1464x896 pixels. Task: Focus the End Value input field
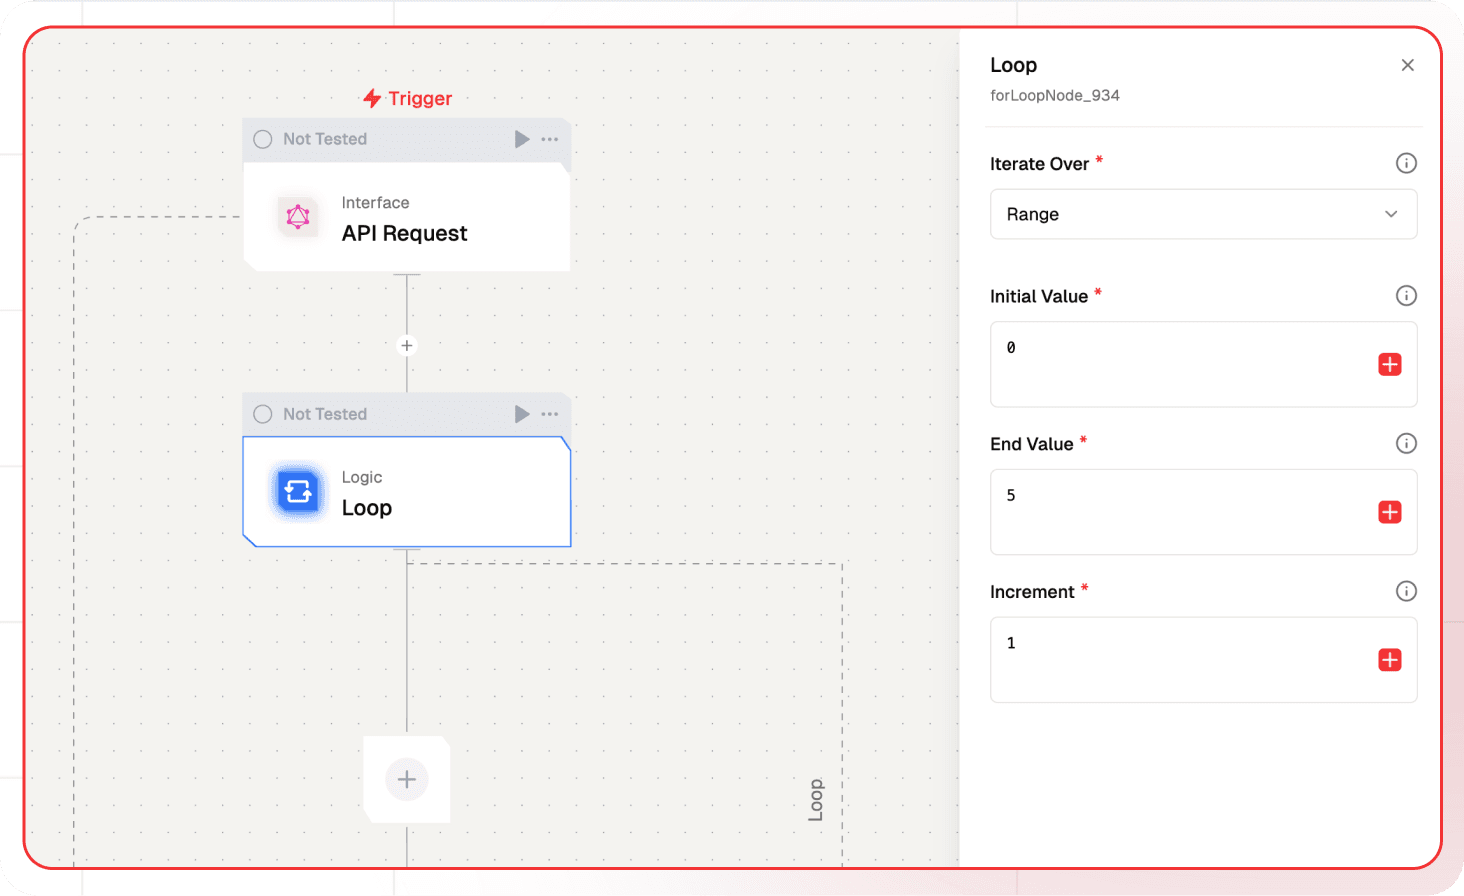pos(1203,512)
